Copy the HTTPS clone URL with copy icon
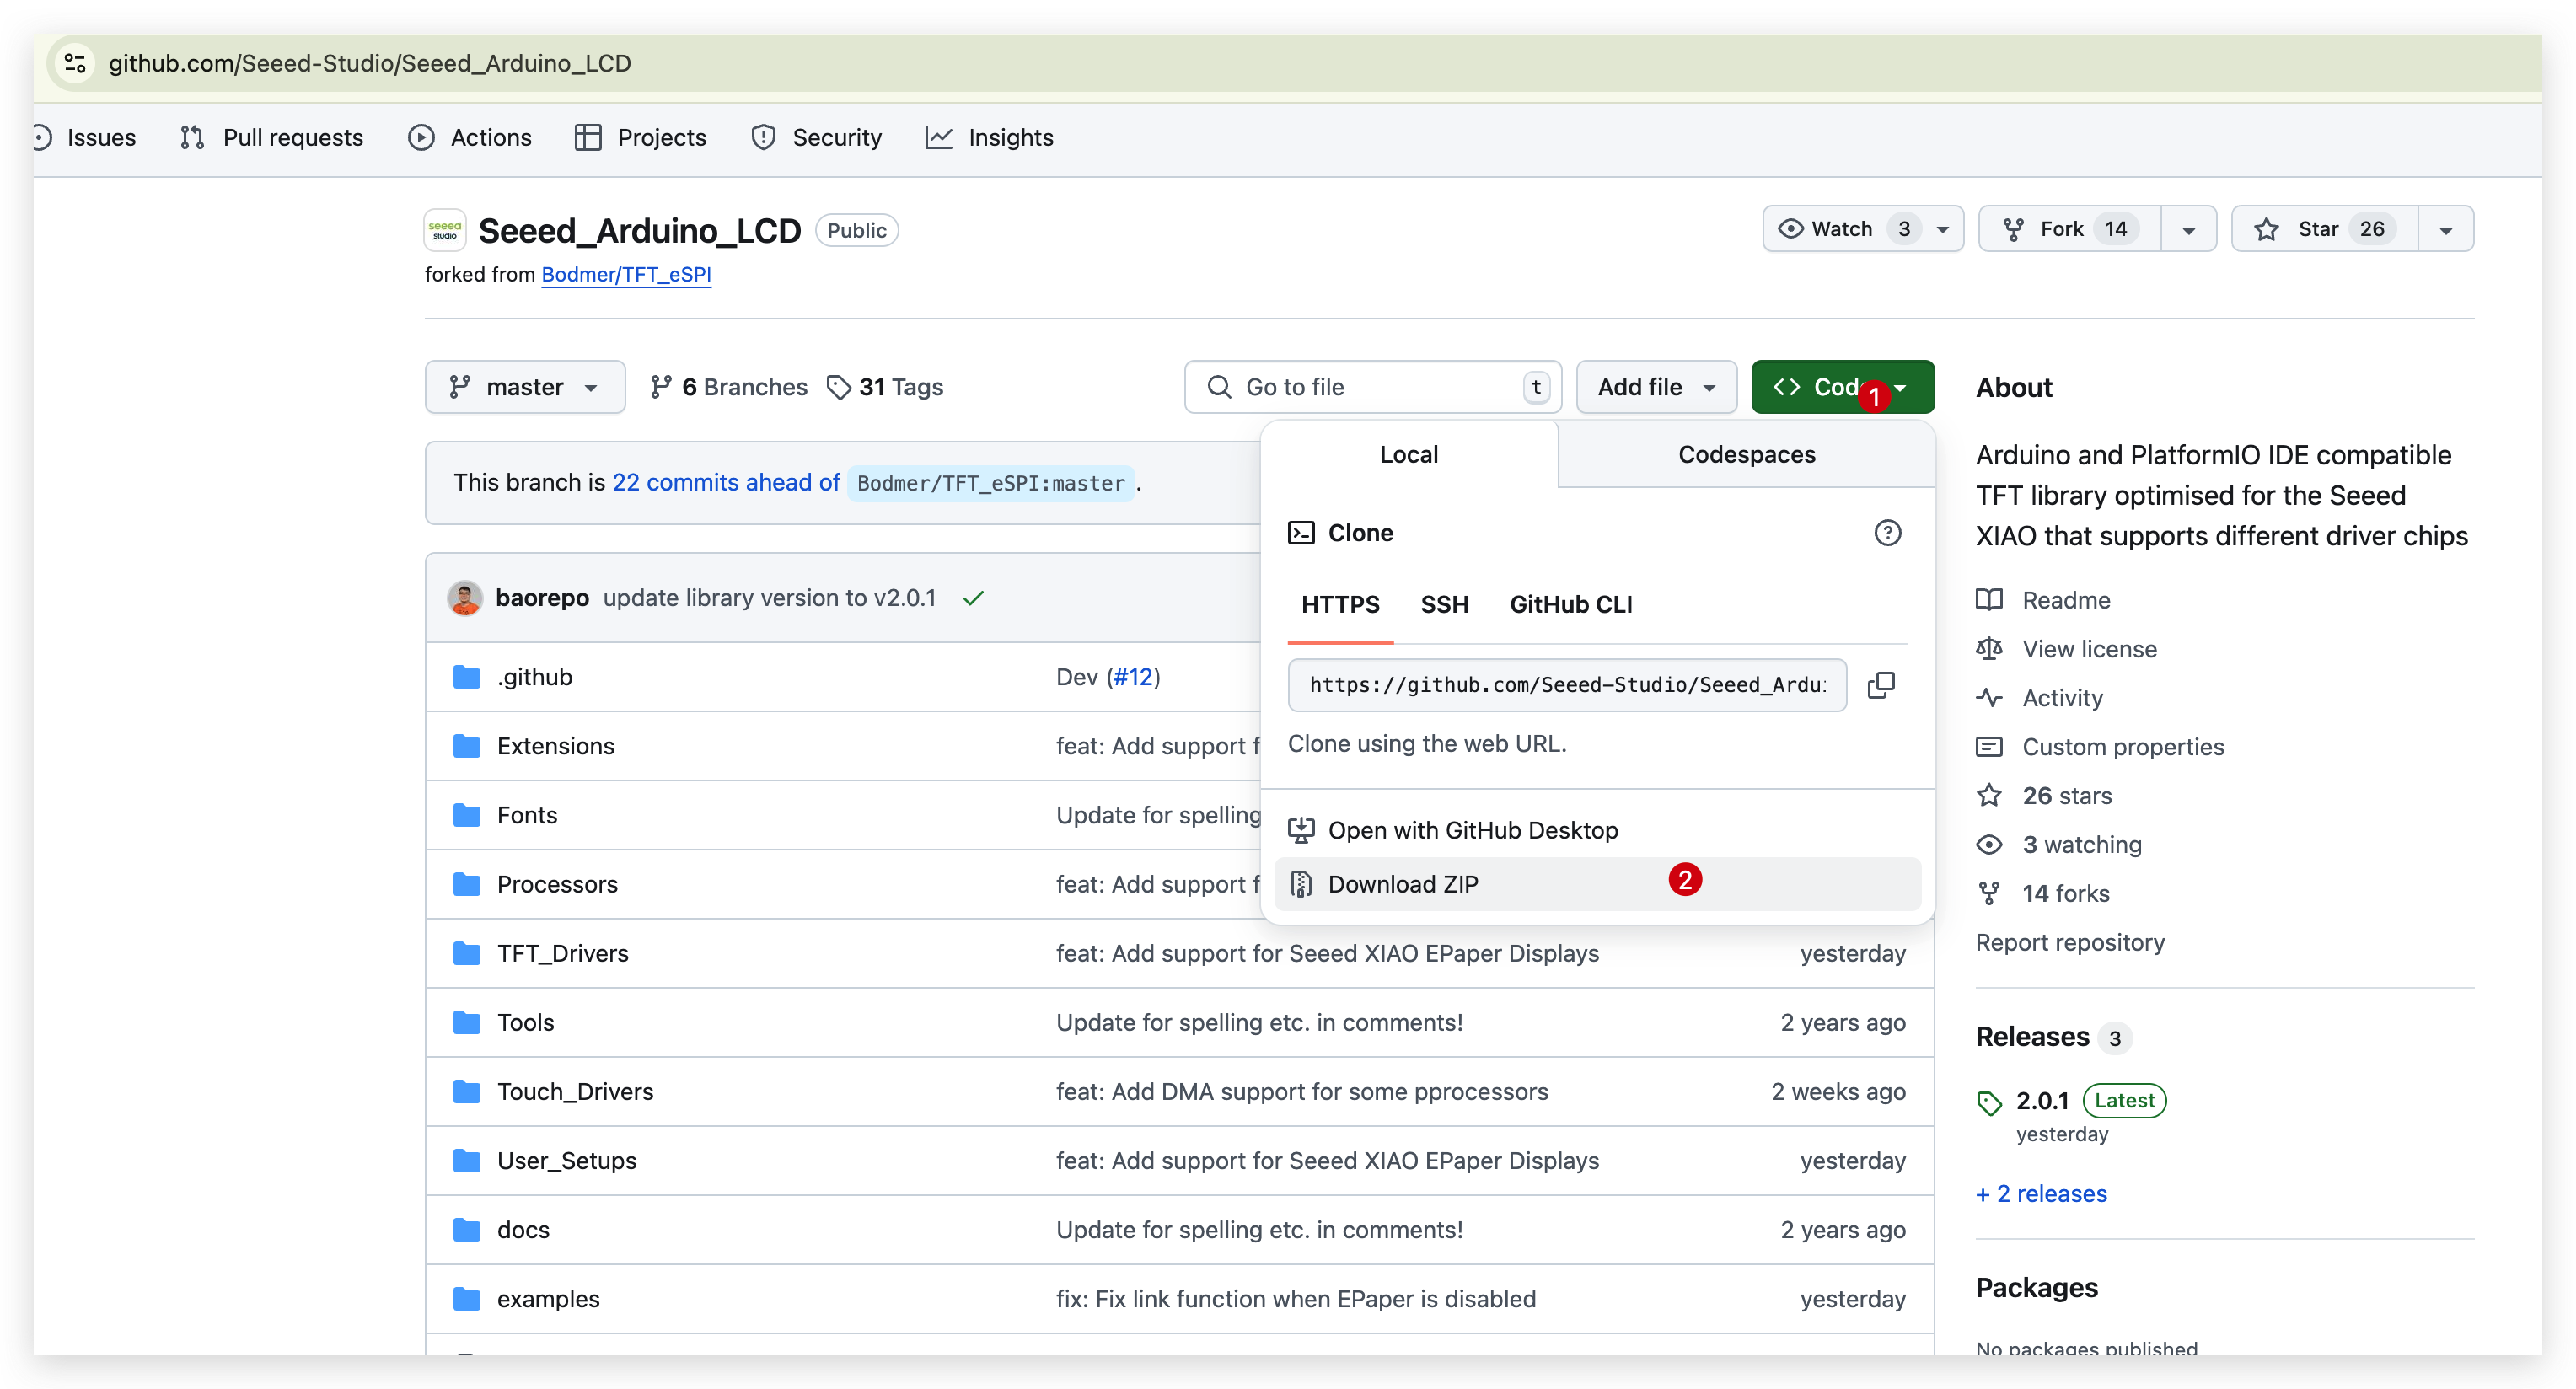Screen dimensions: 2576x1389 click(1881, 685)
